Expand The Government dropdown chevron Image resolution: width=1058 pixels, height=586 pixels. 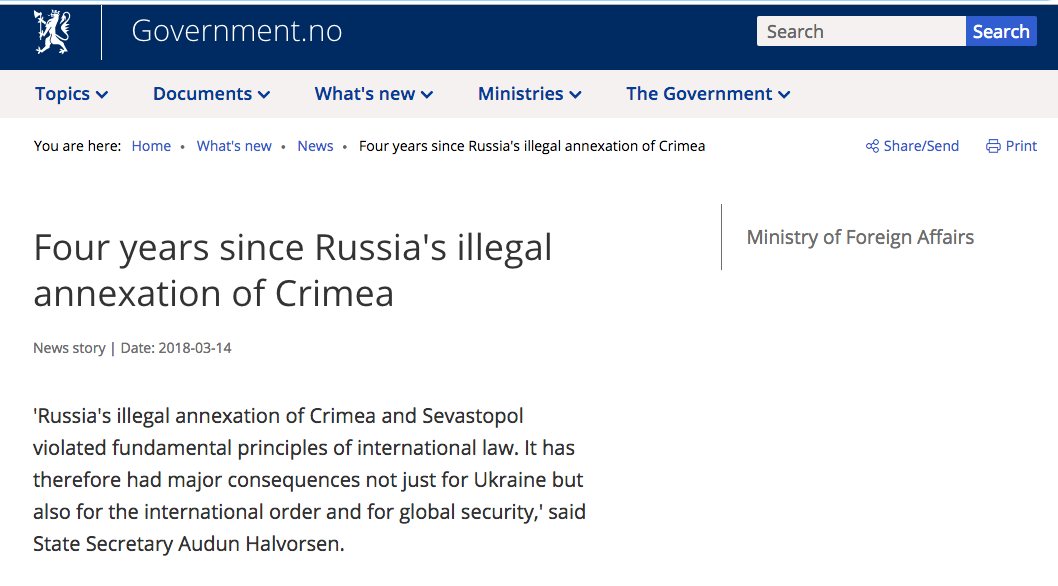click(x=784, y=95)
